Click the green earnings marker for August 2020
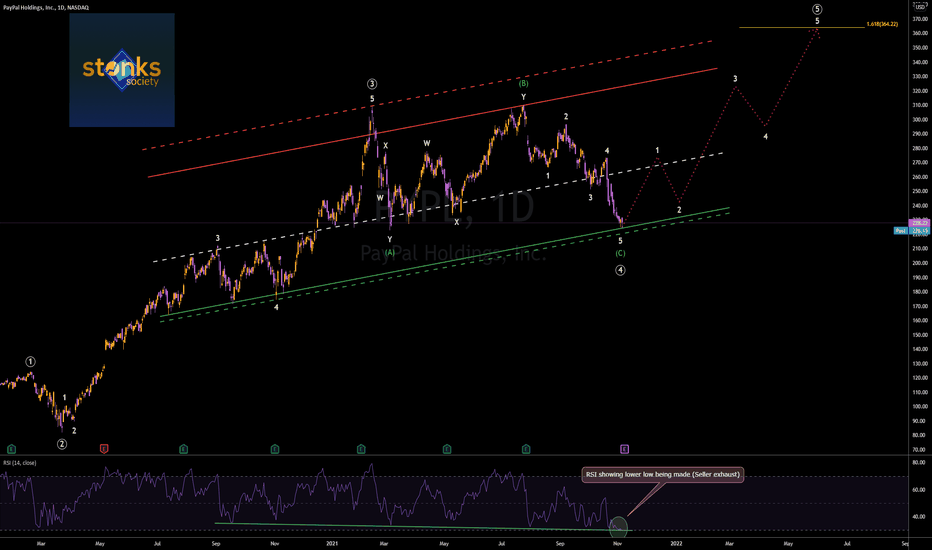The height and width of the screenshot is (550, 932). coord(184,449)
